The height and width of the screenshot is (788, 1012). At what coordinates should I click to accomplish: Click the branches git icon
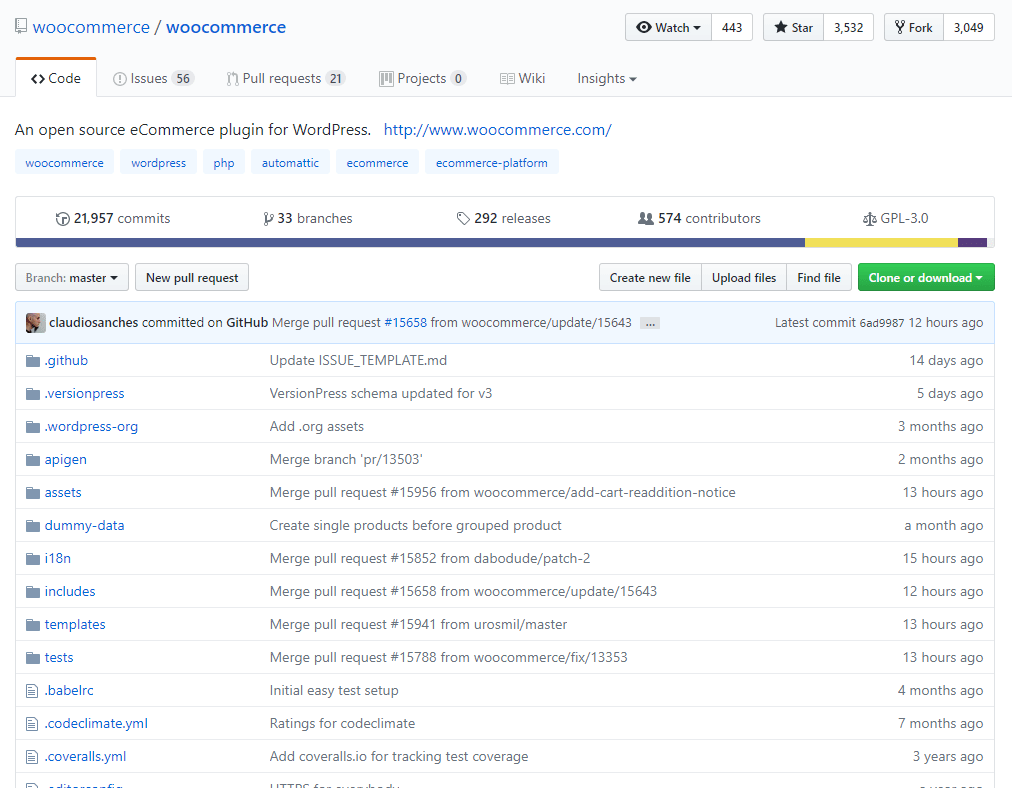click(268, 219)
